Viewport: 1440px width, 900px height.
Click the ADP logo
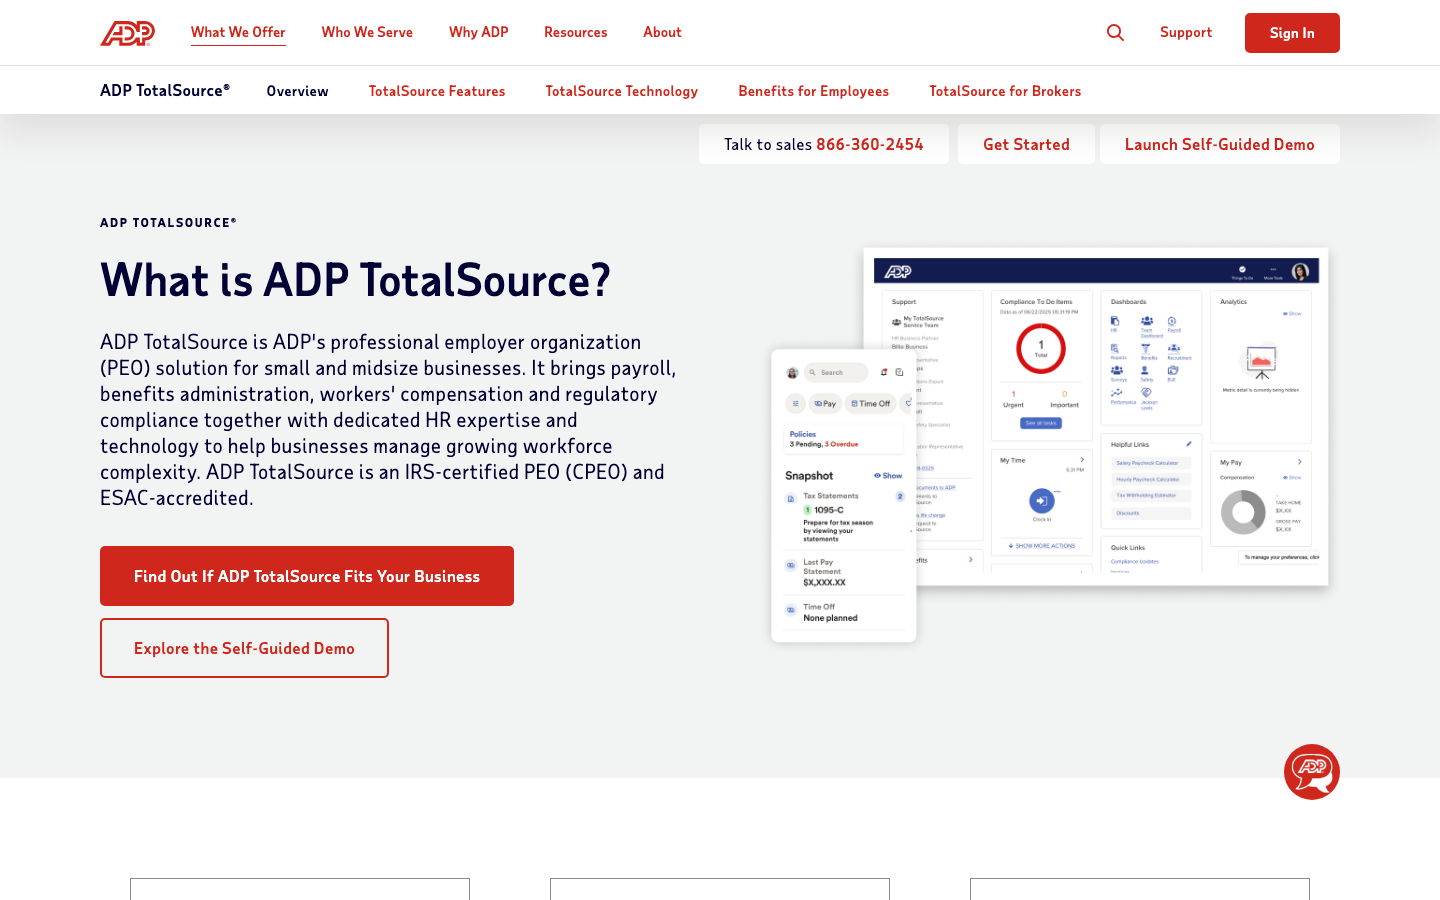click(127, 33)
